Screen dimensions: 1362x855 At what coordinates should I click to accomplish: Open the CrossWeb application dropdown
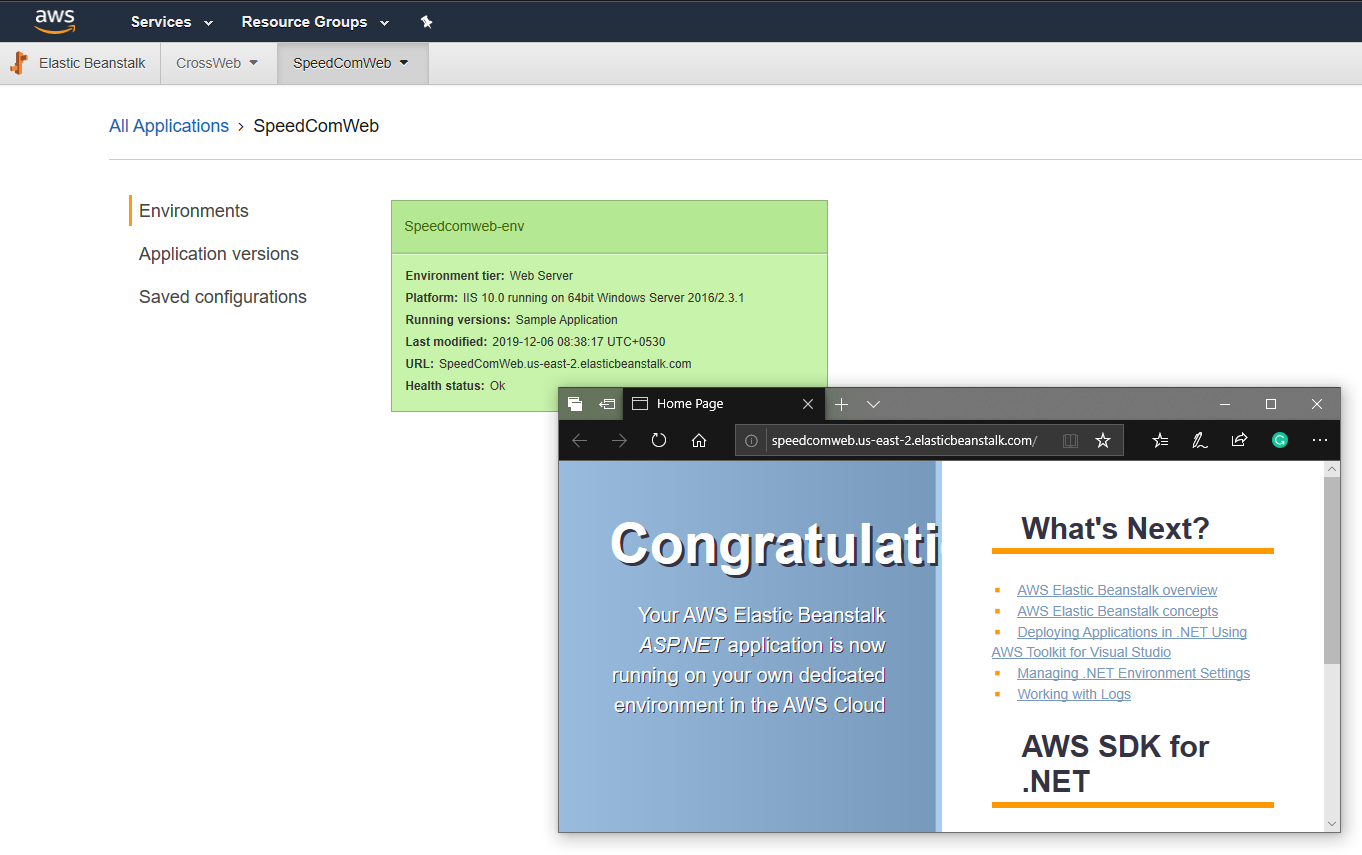pyautogui.click(x=217, y=63)
